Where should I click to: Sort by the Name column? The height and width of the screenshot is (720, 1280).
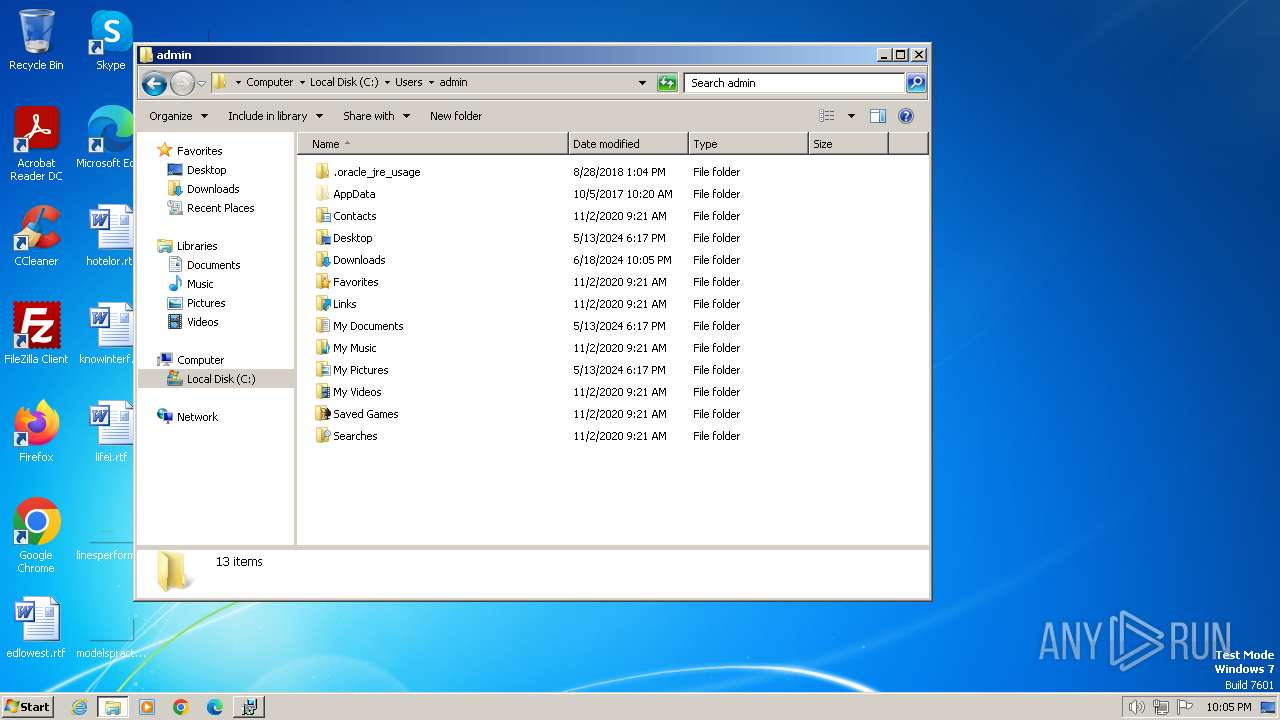point(433,144)
